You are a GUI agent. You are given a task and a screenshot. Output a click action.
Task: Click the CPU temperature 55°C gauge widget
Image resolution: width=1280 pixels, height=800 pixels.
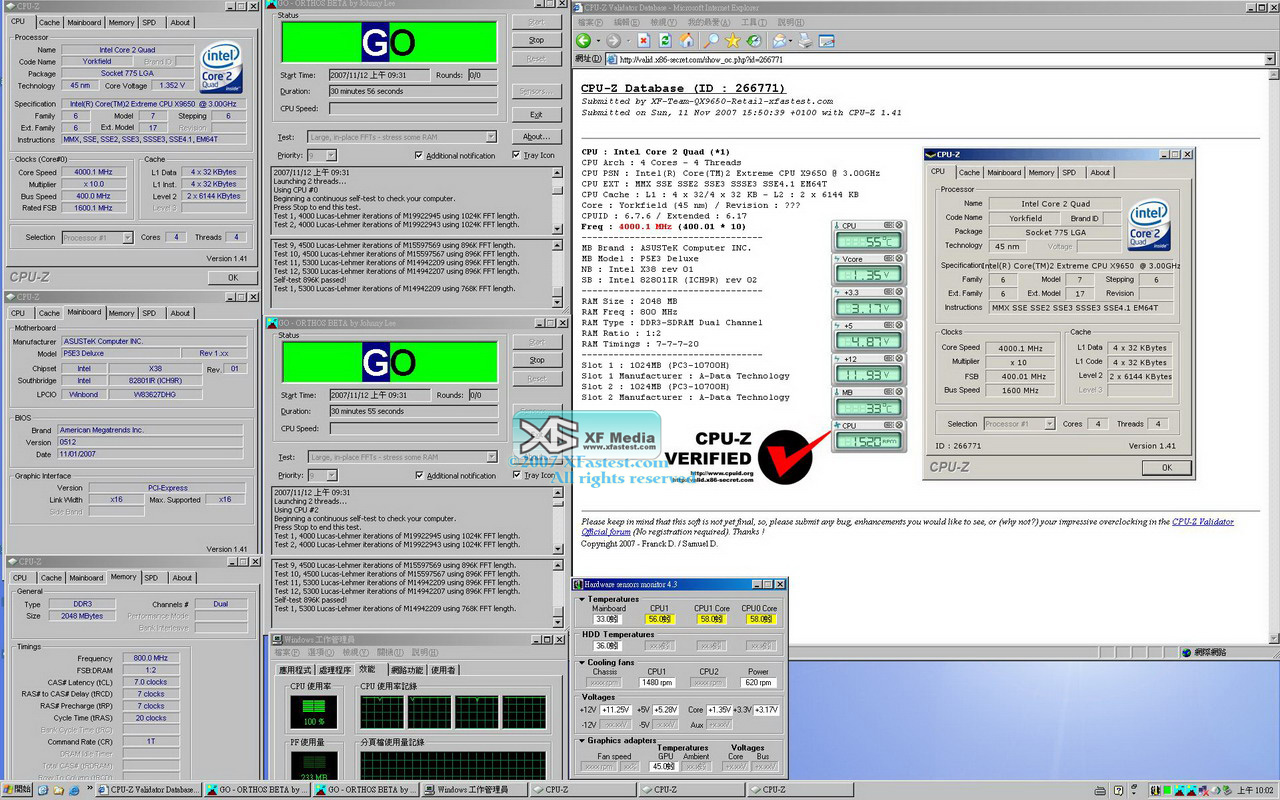click(868, 236)
